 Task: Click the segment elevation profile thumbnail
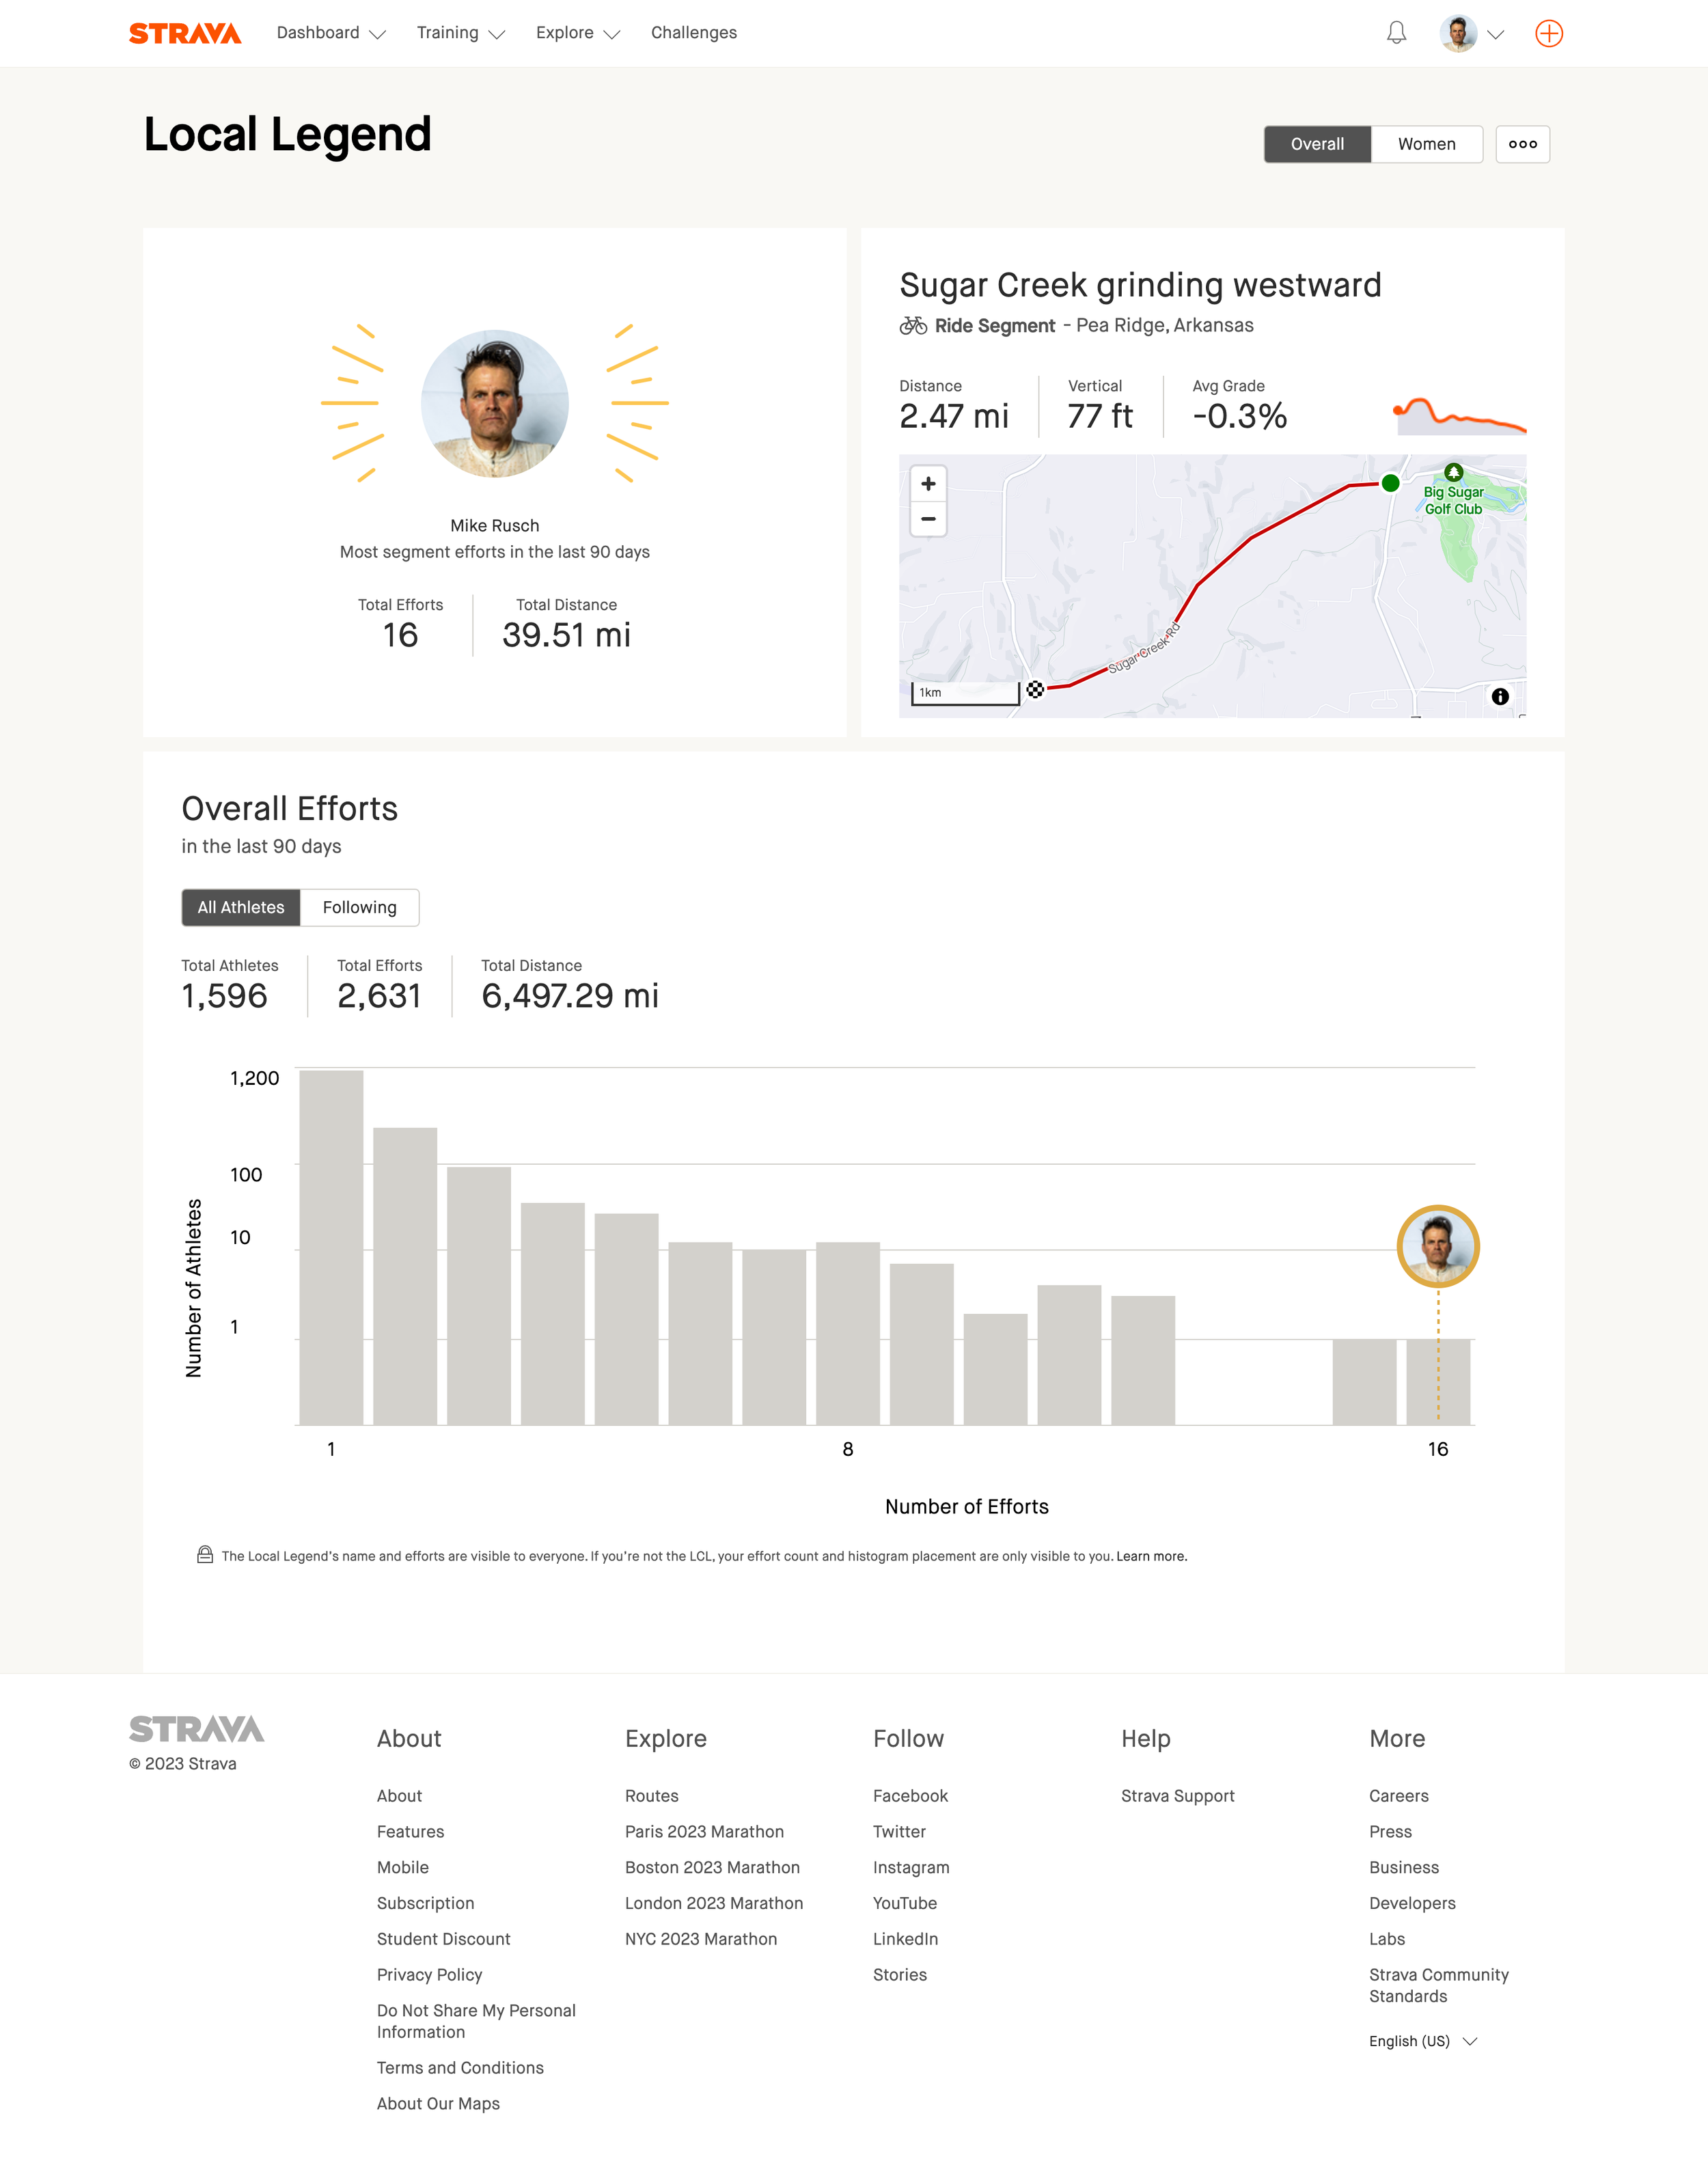1460,415
